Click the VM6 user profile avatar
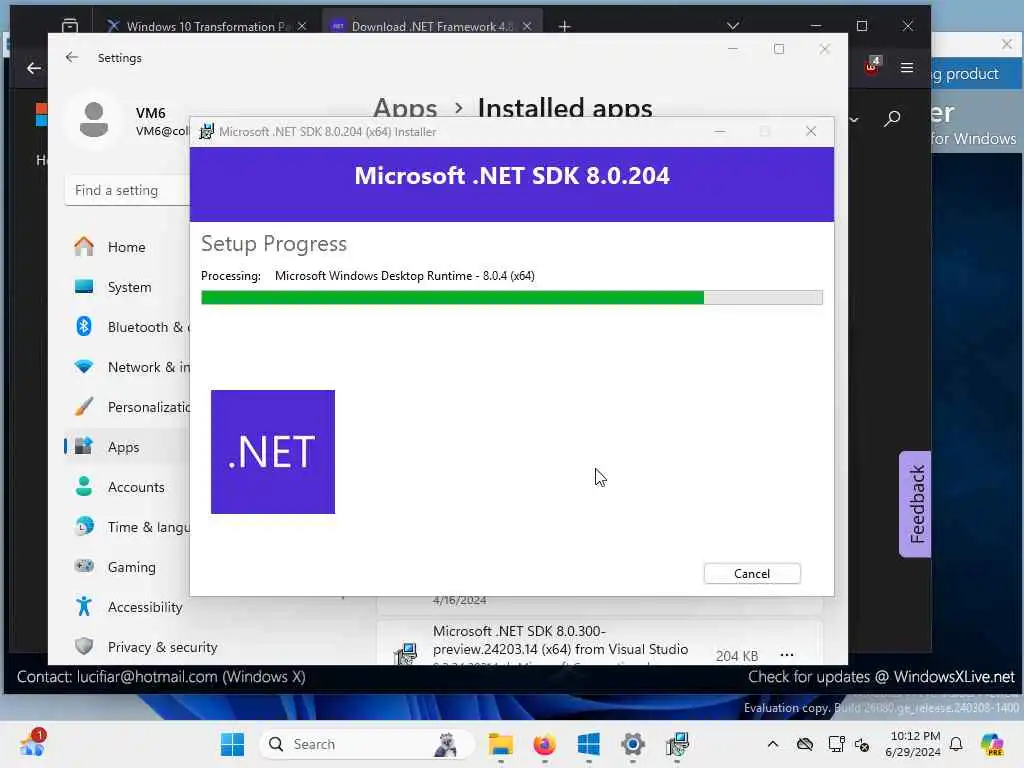Screen dimensions: 1024x768 (x=94, y=120)
